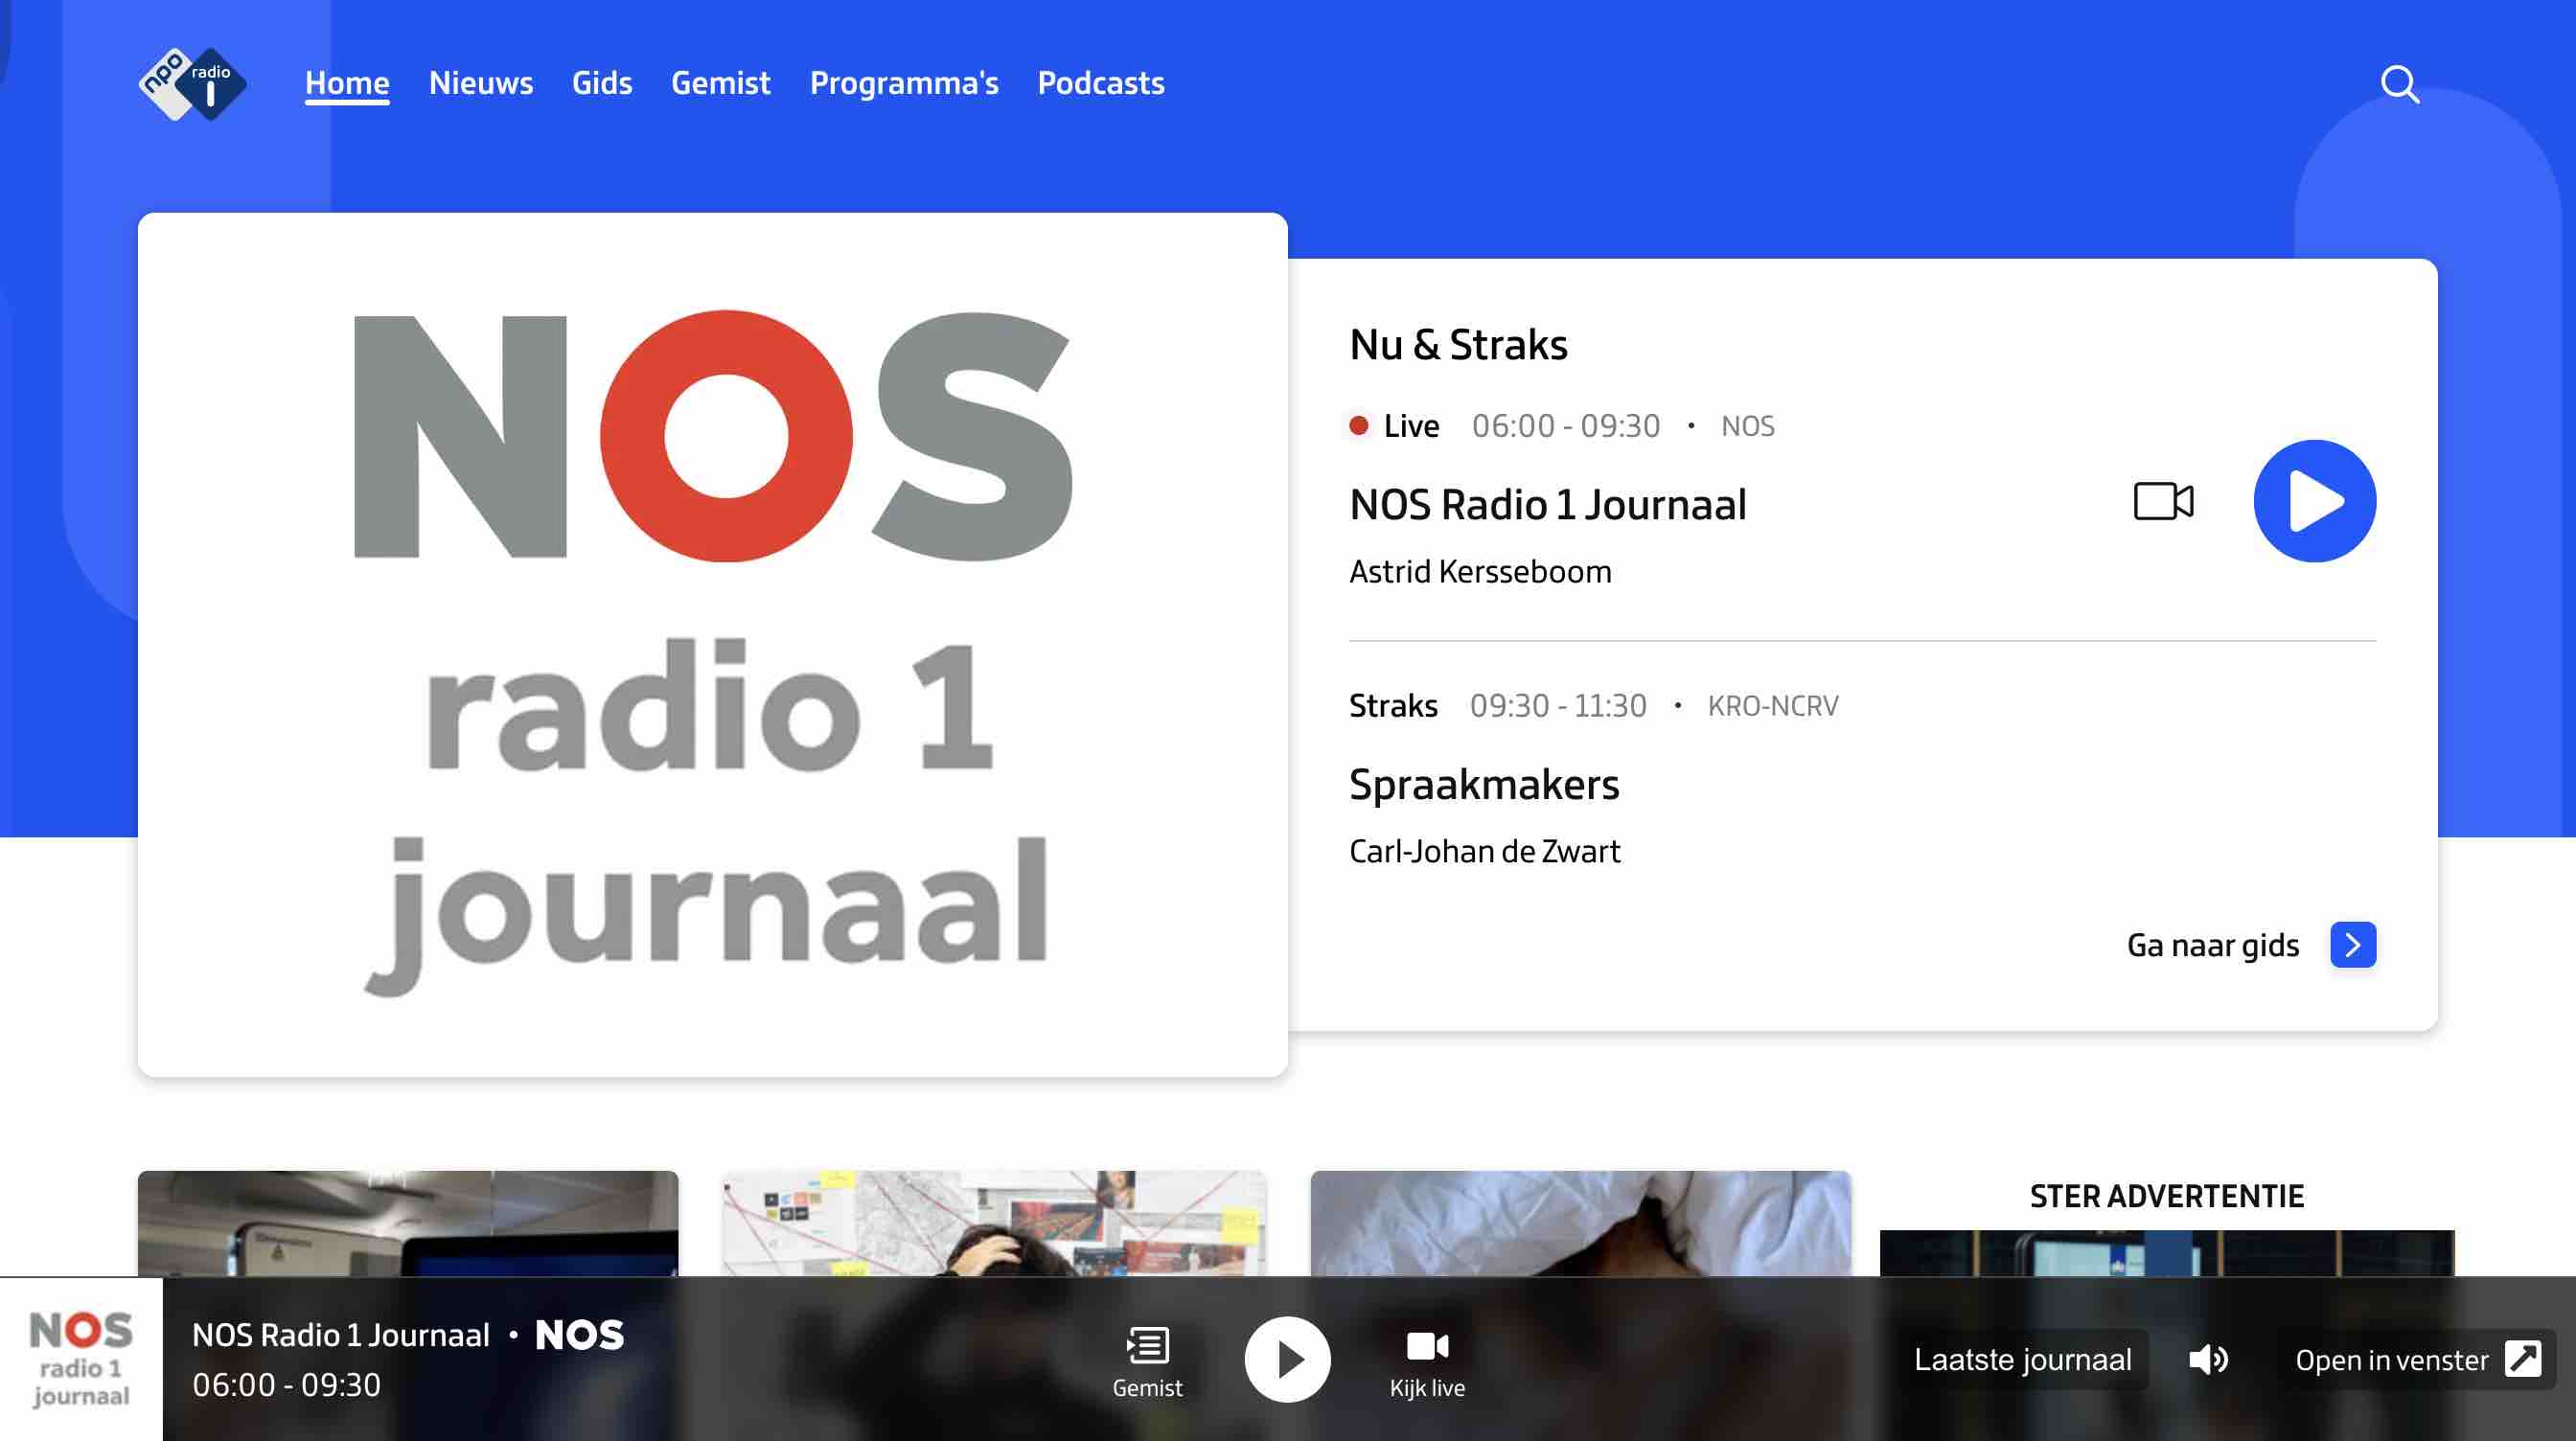Go to the Home menu item
Screen dimensions: 2576x1441
point(347,83)
